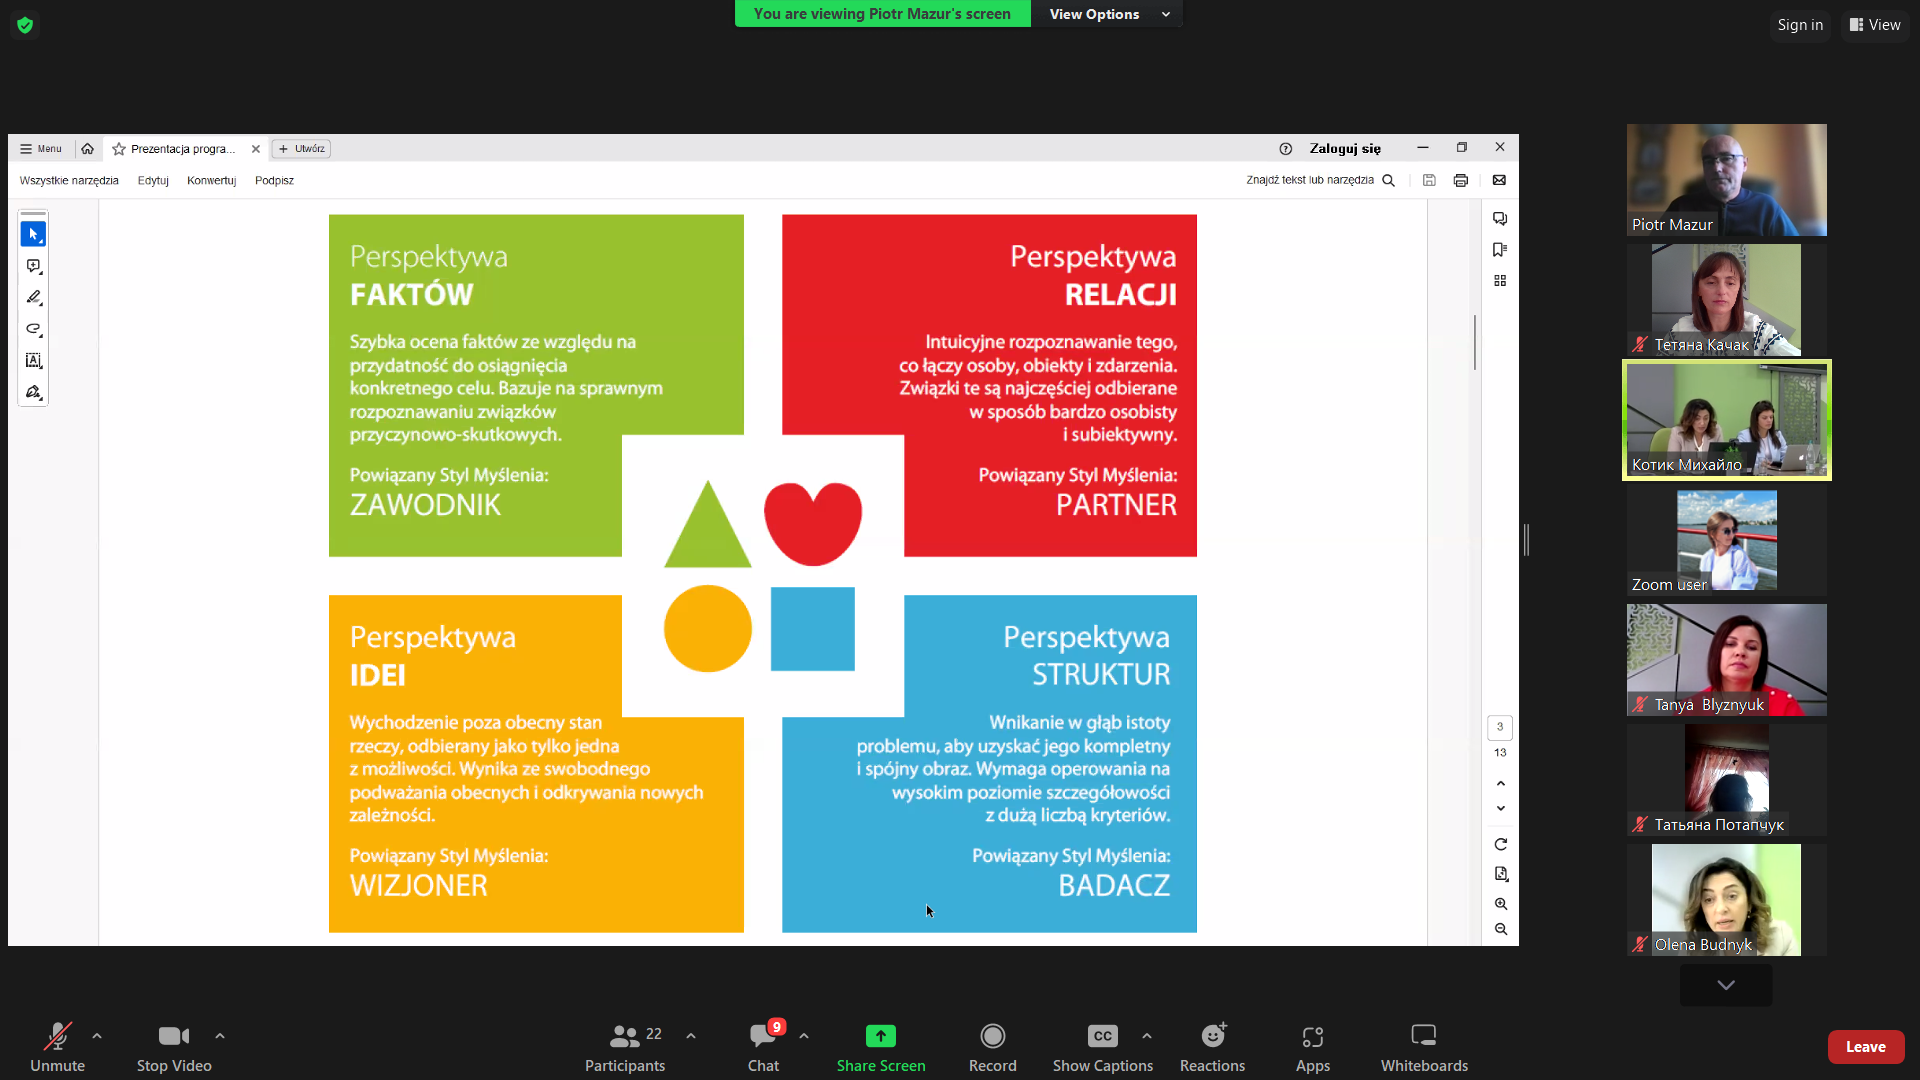Start recording with Record button

click(x=992, y=1046)
